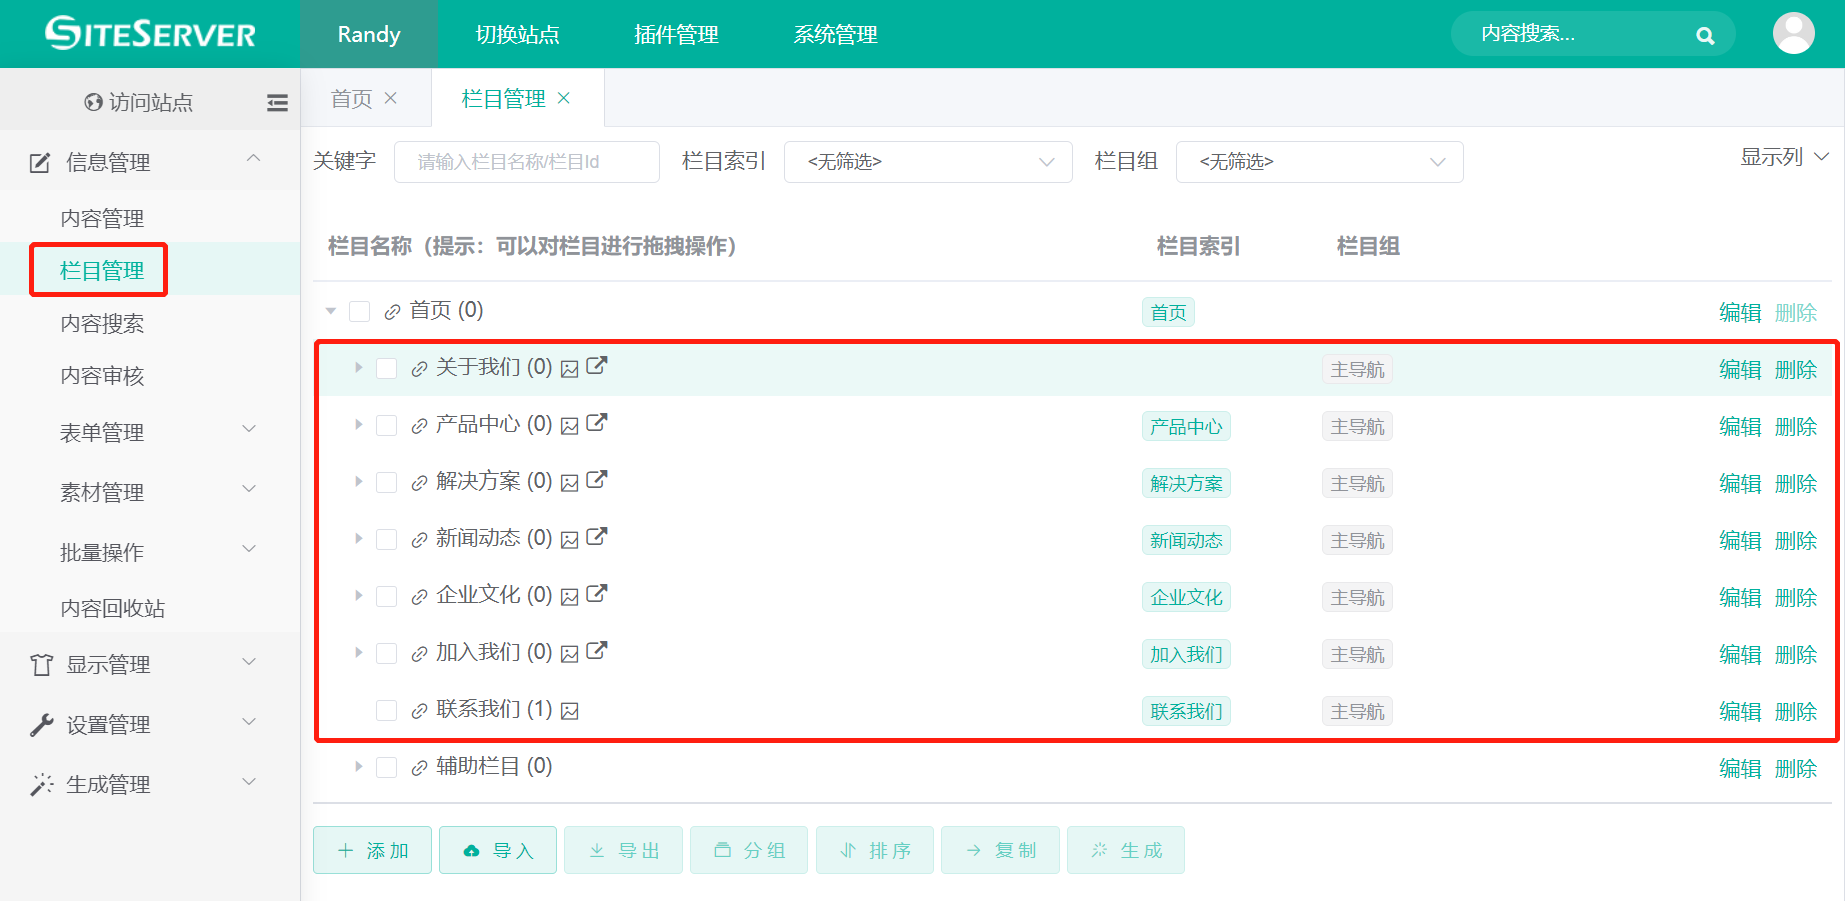Image resolution: width=1845 pixels, height=901 pixels.
Task: Open the 系统管理 menu
Action: tap(834, 34)
